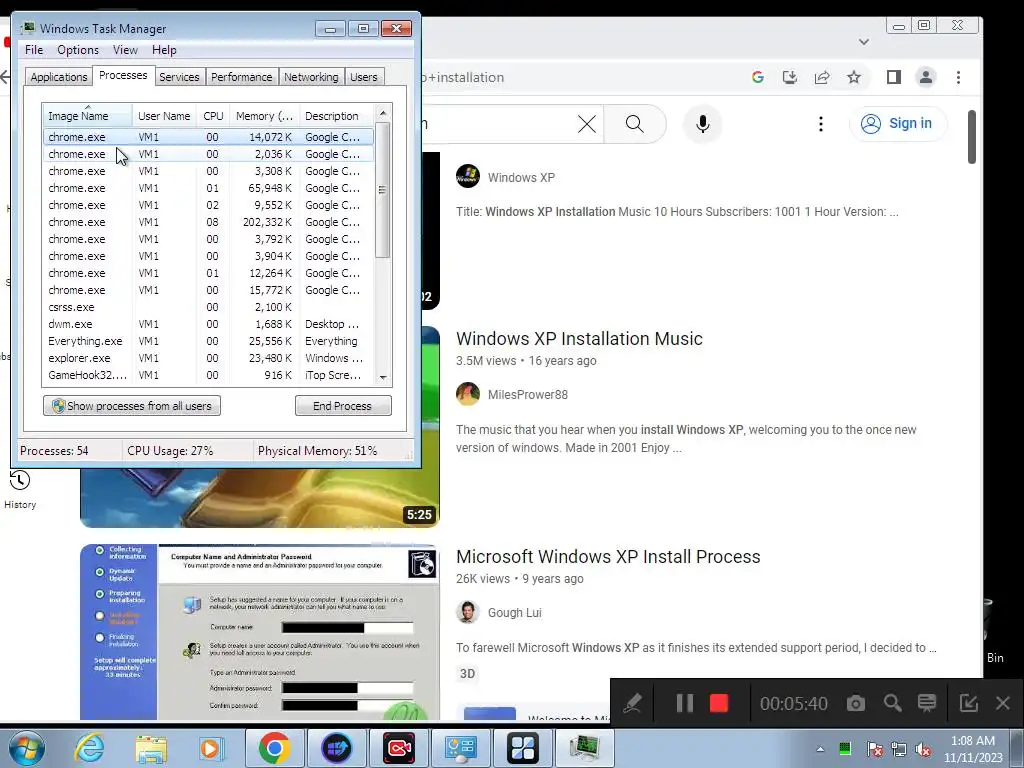Open YouTube settings three-dot menu
Image resolution: width=1024 pixels, height=768 pixels.
click(x=821, y=123)
